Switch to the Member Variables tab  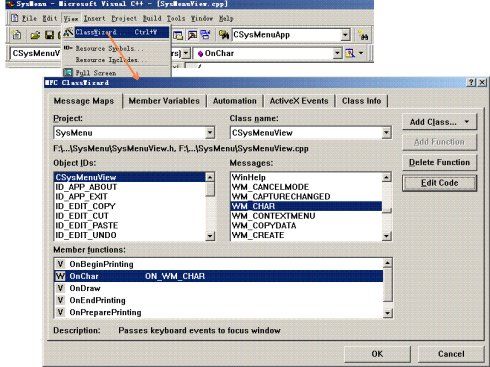[x=164, y=101]
